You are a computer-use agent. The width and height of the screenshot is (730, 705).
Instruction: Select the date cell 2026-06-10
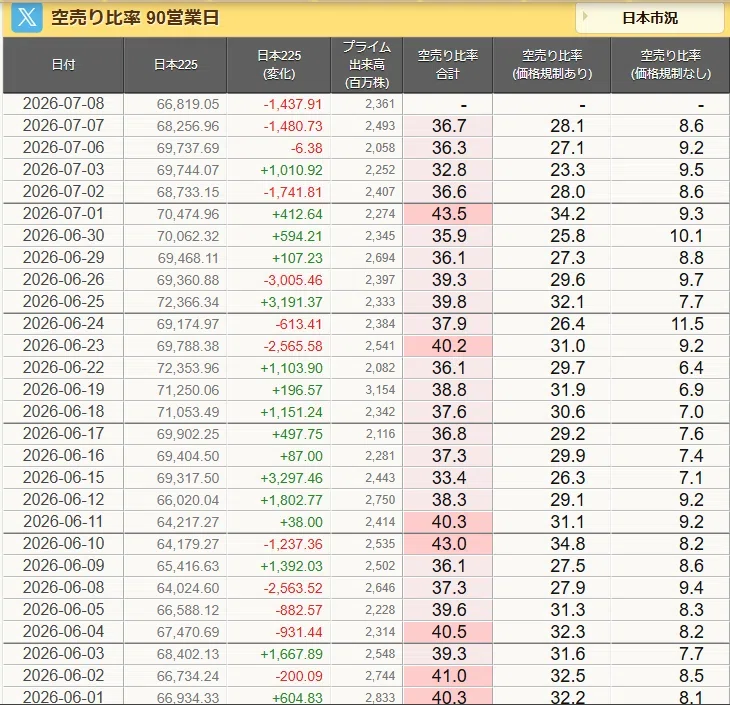coord(63,543)
